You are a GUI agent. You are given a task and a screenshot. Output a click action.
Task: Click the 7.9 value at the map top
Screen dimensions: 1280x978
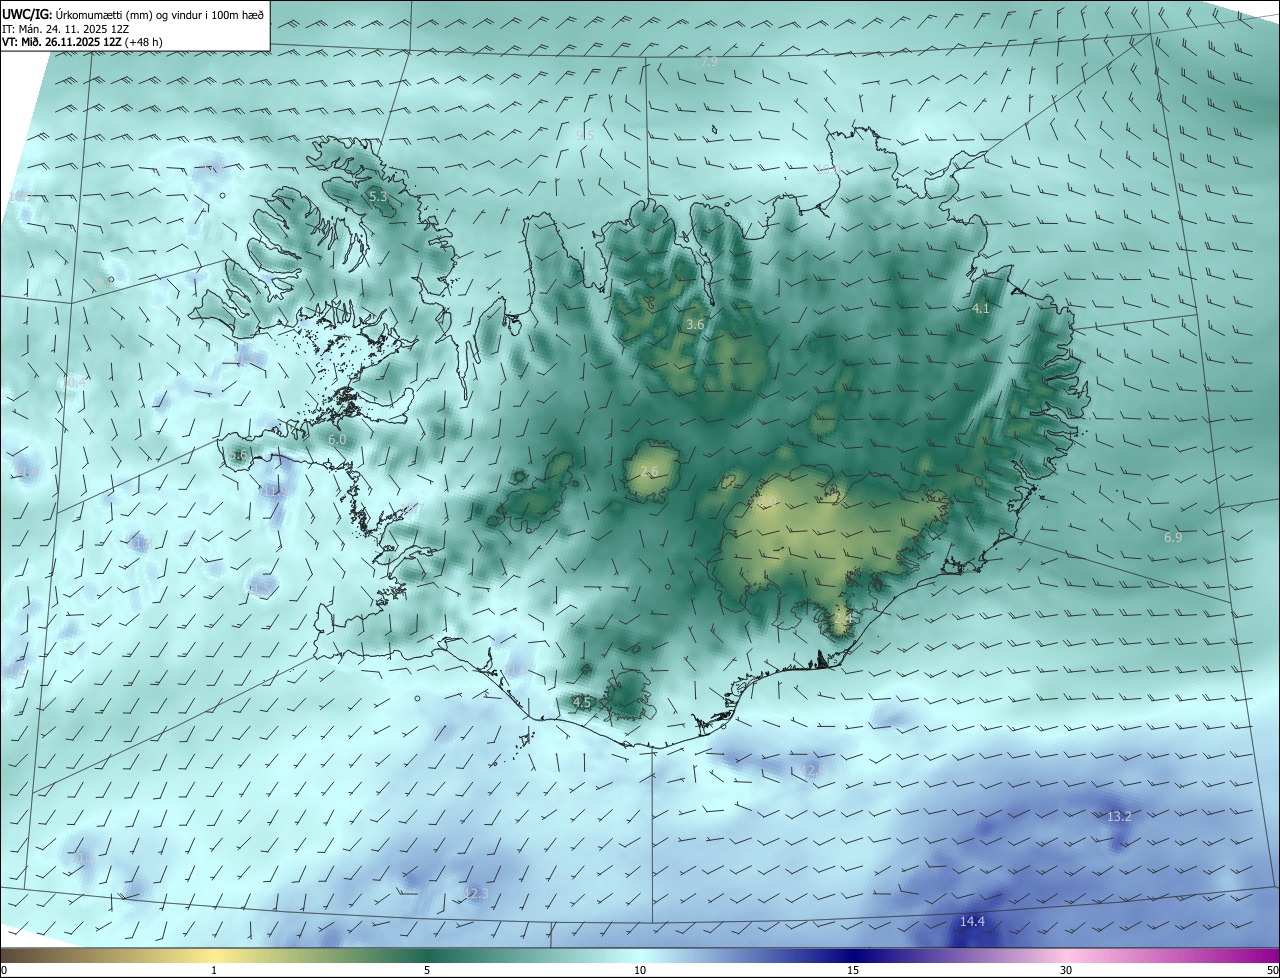click(709, 62)
